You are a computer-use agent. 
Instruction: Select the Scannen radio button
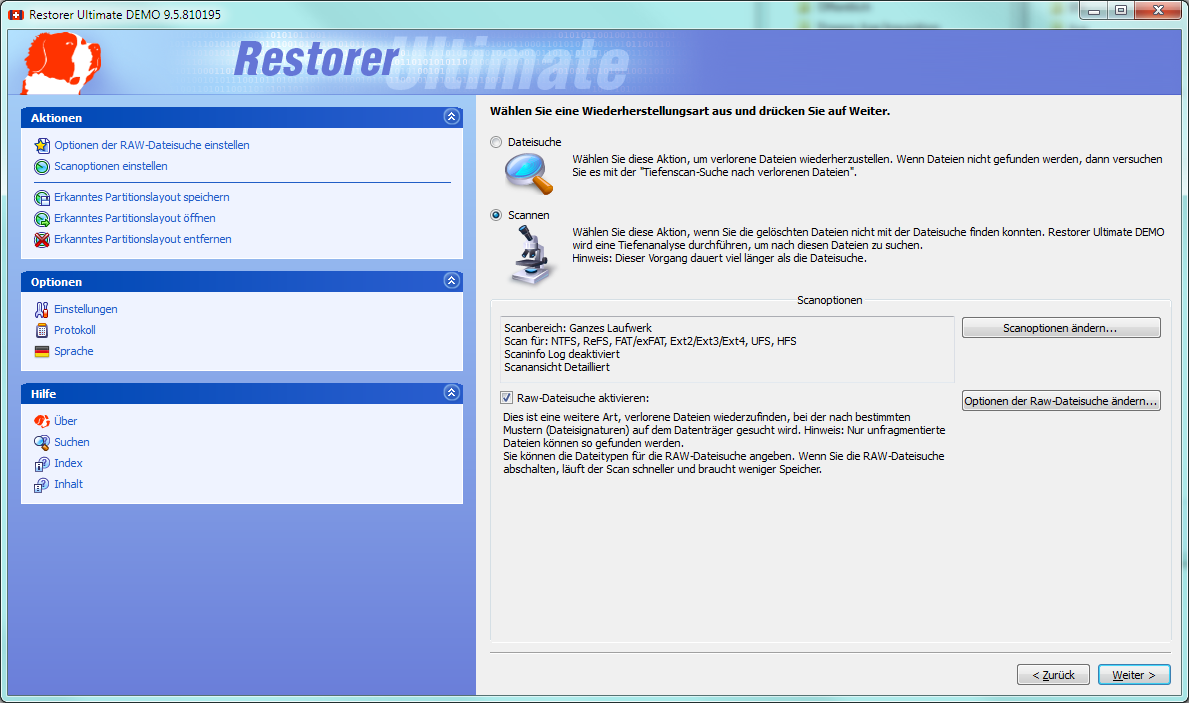pyautogui.click(x=496, y=215)
